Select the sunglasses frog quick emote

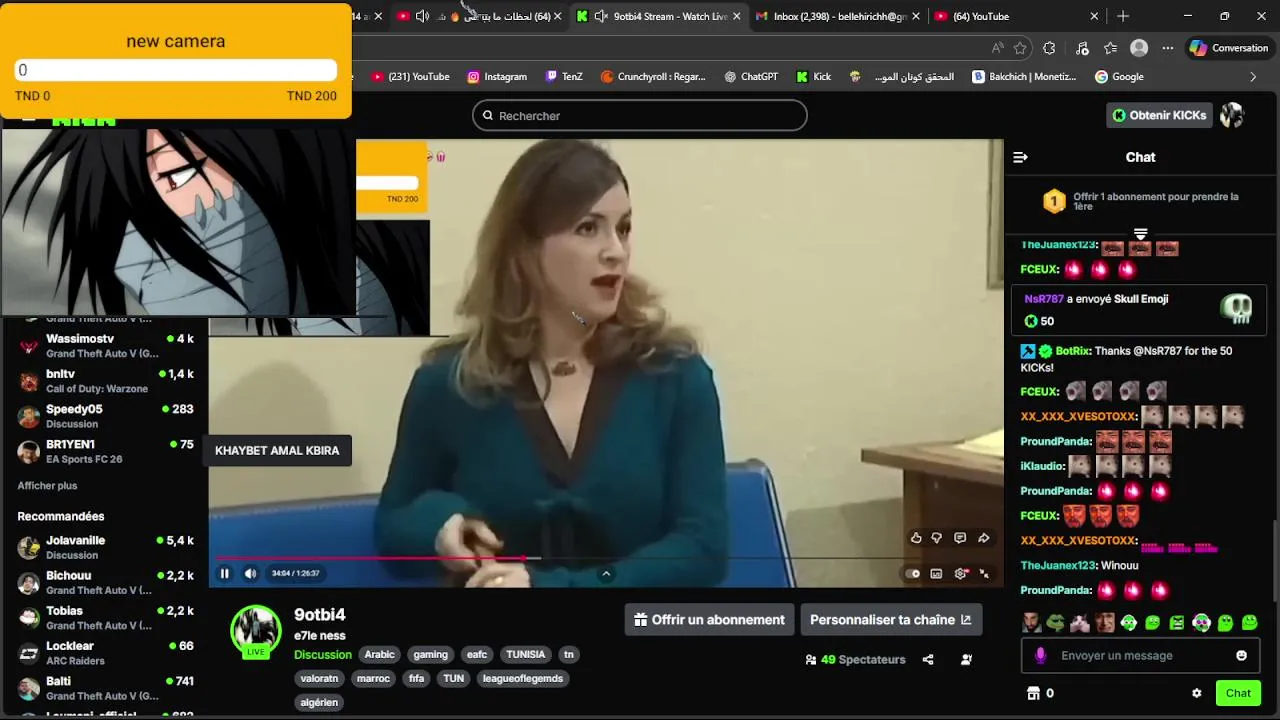(x=1055, y=623)
